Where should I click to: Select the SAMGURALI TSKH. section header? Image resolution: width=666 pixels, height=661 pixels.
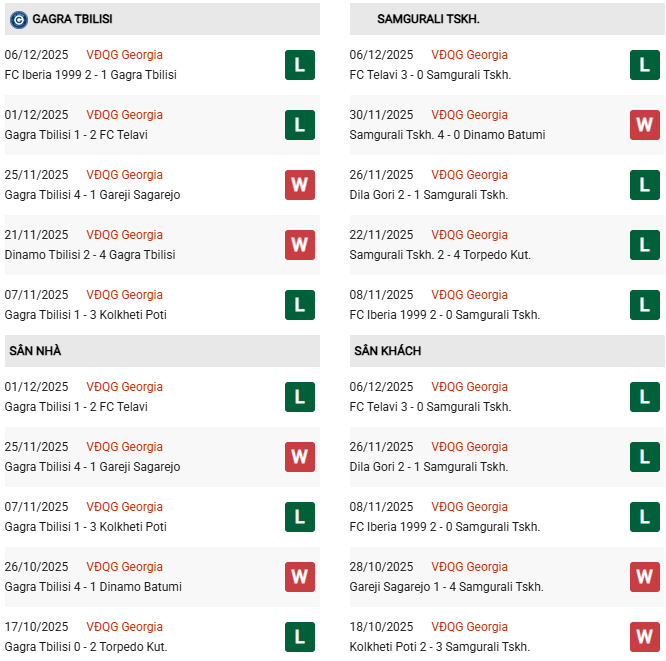click(x=428, y=19)
